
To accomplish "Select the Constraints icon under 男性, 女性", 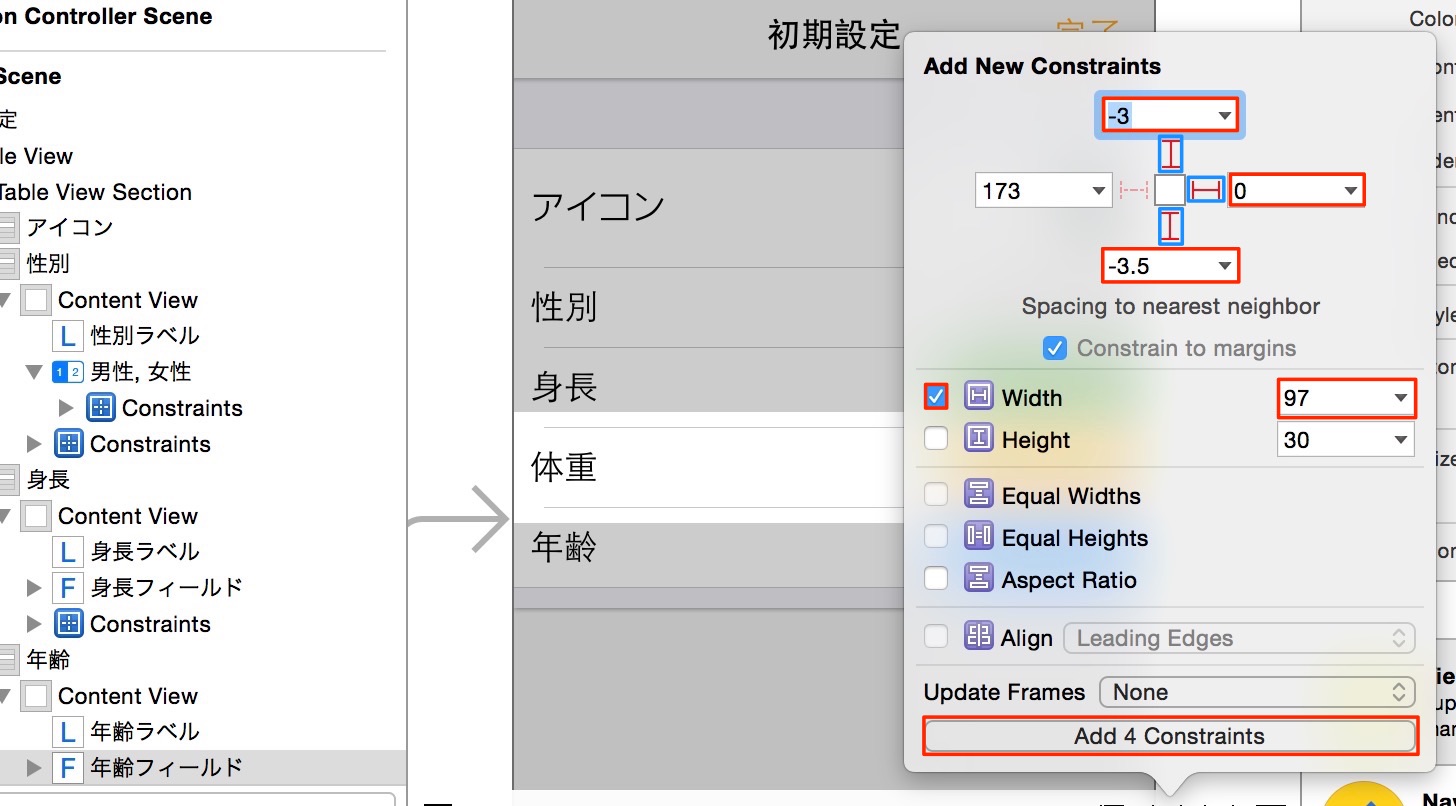I will [101, 408].
